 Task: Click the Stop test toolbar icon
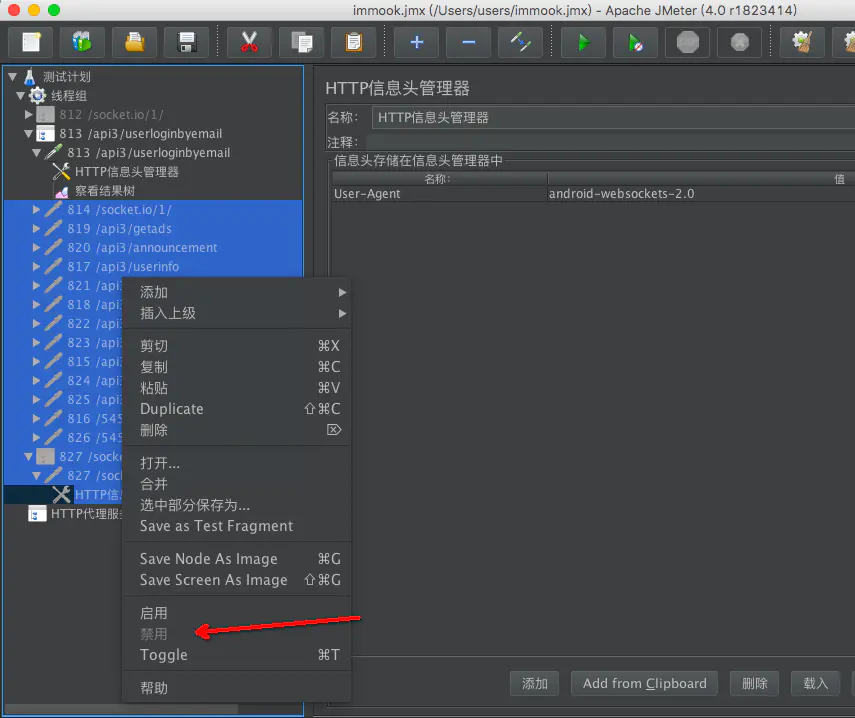pos(688,42)
